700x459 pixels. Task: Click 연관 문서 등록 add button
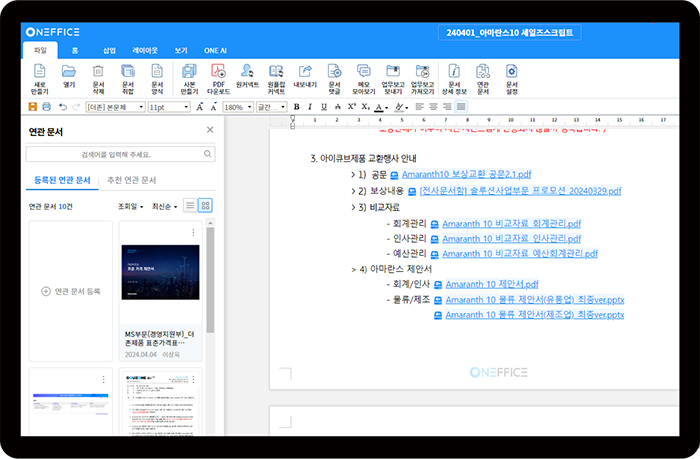71,291
